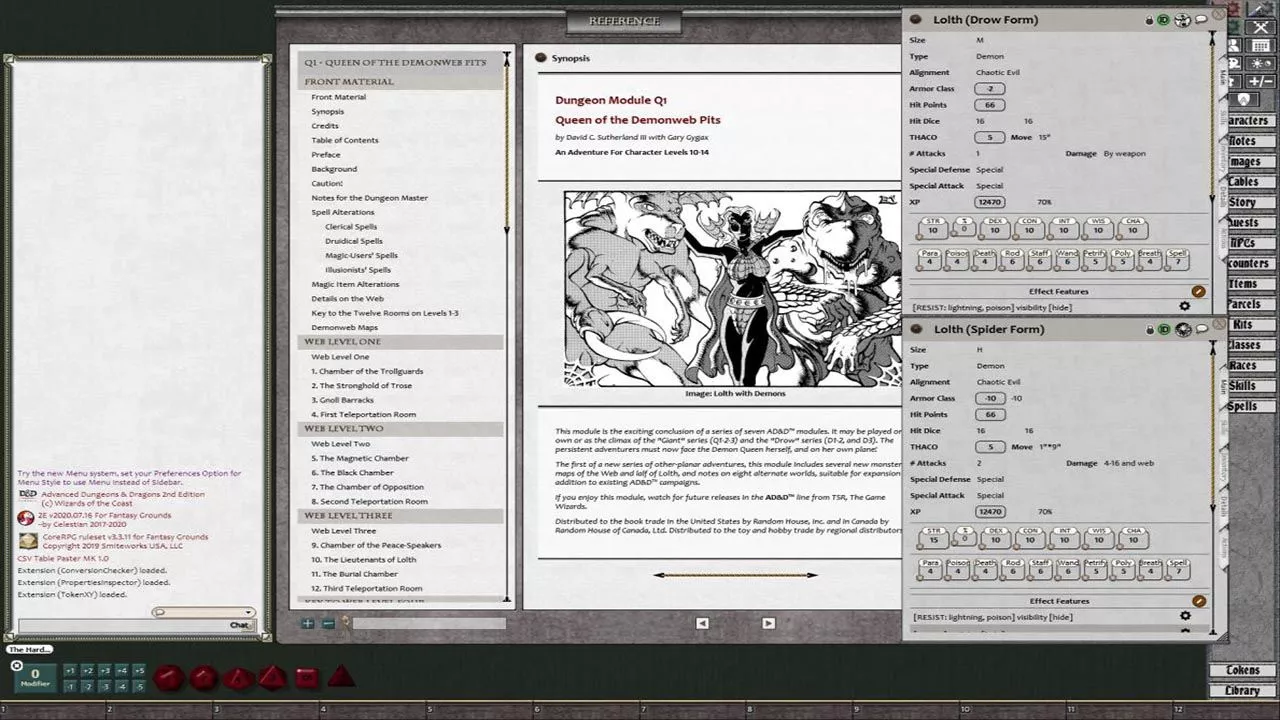Open the Library sidebar button

[x=1243, y=690]
